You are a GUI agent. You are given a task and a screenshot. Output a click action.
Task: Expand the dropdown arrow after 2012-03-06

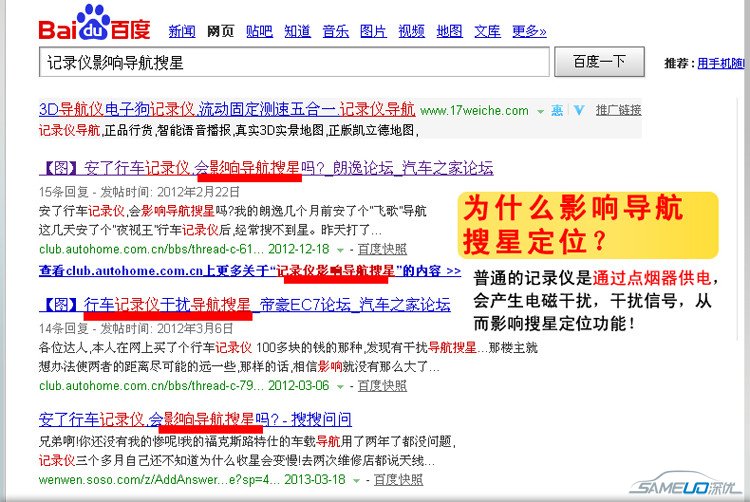(340, 387)
